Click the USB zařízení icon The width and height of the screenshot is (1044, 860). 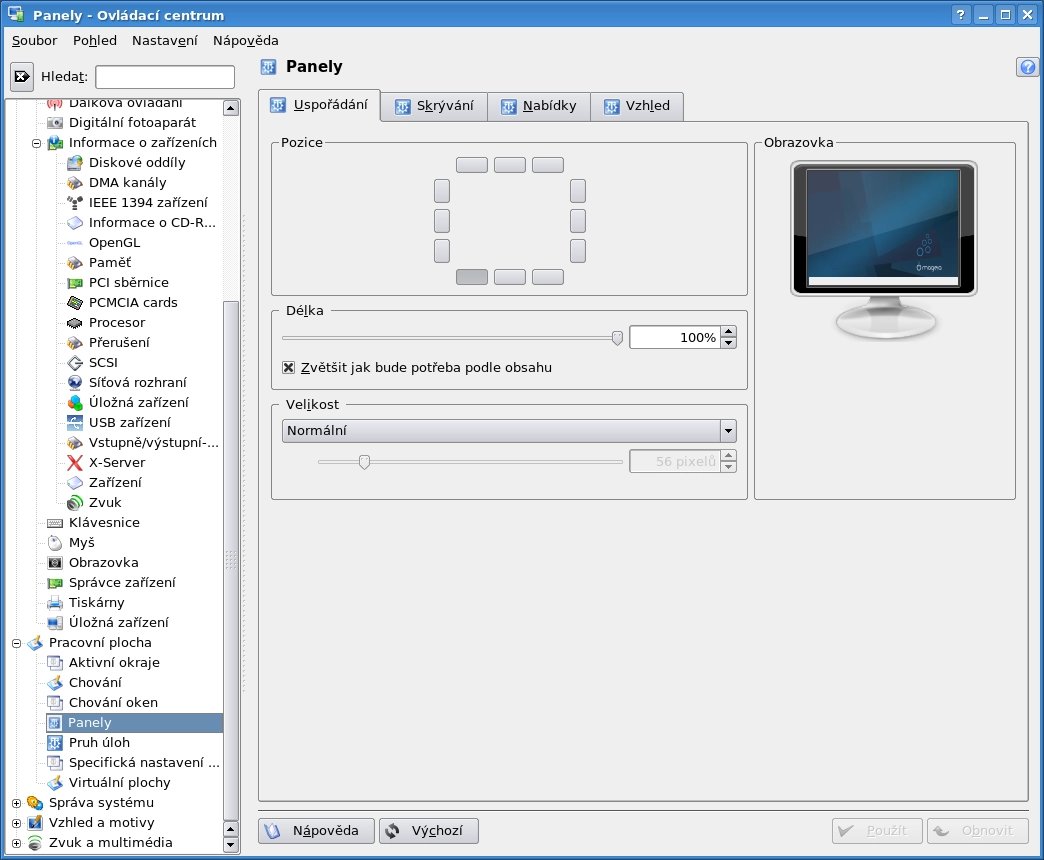pos(75,423)
